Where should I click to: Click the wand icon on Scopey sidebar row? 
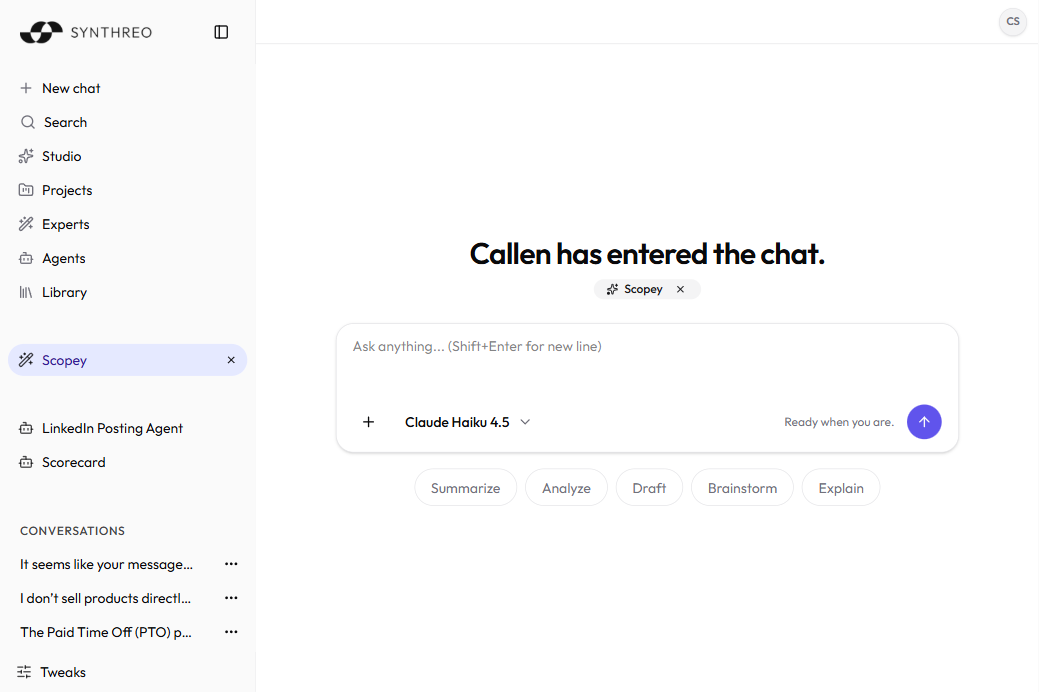click(26, 360)
